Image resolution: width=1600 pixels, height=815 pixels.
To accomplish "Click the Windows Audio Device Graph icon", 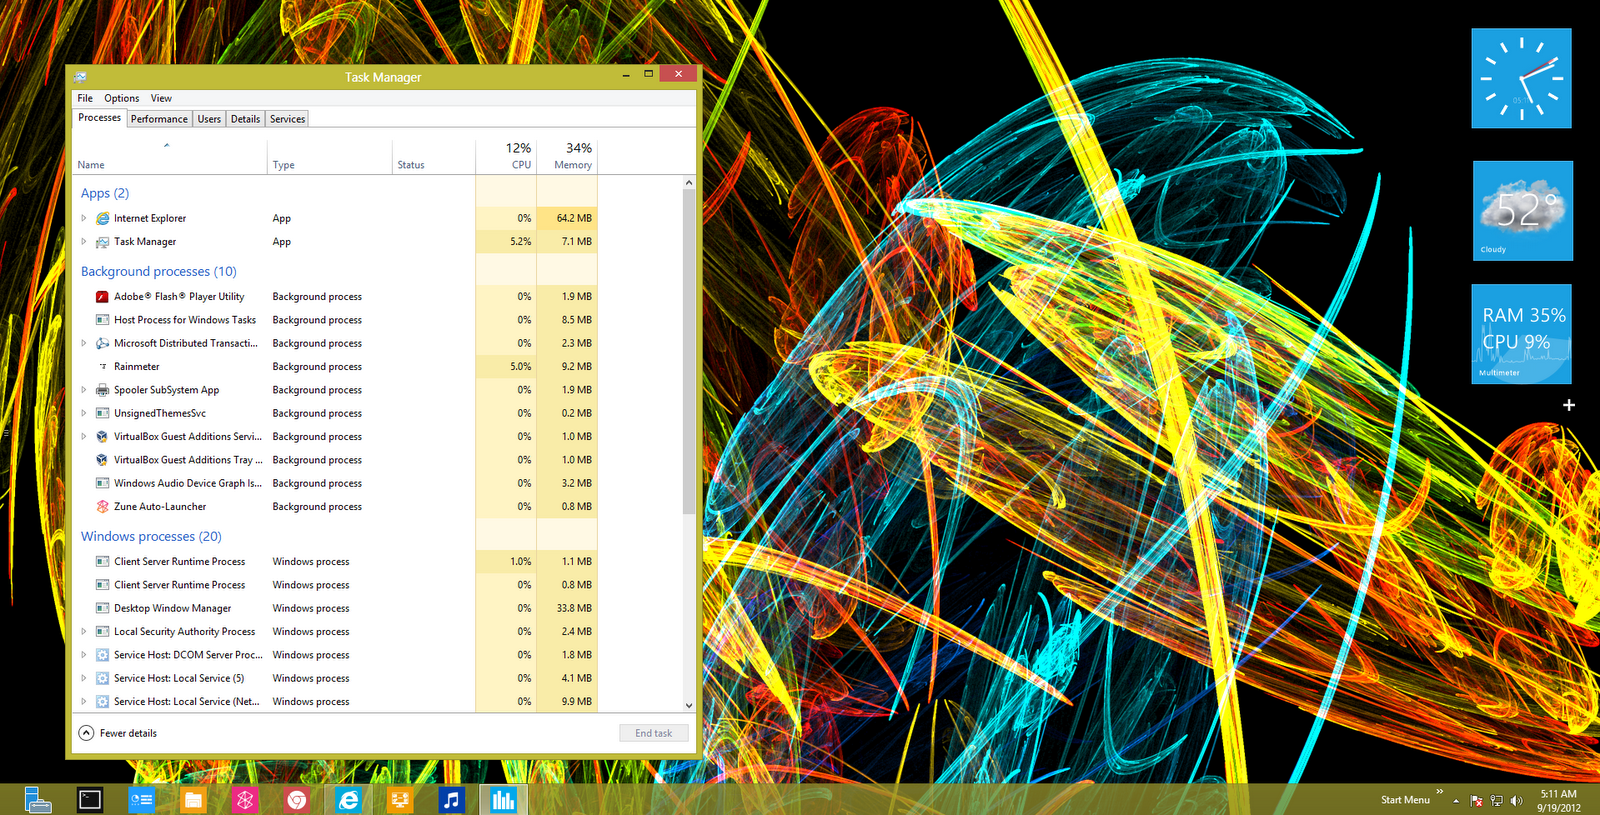I will [102, 483].
